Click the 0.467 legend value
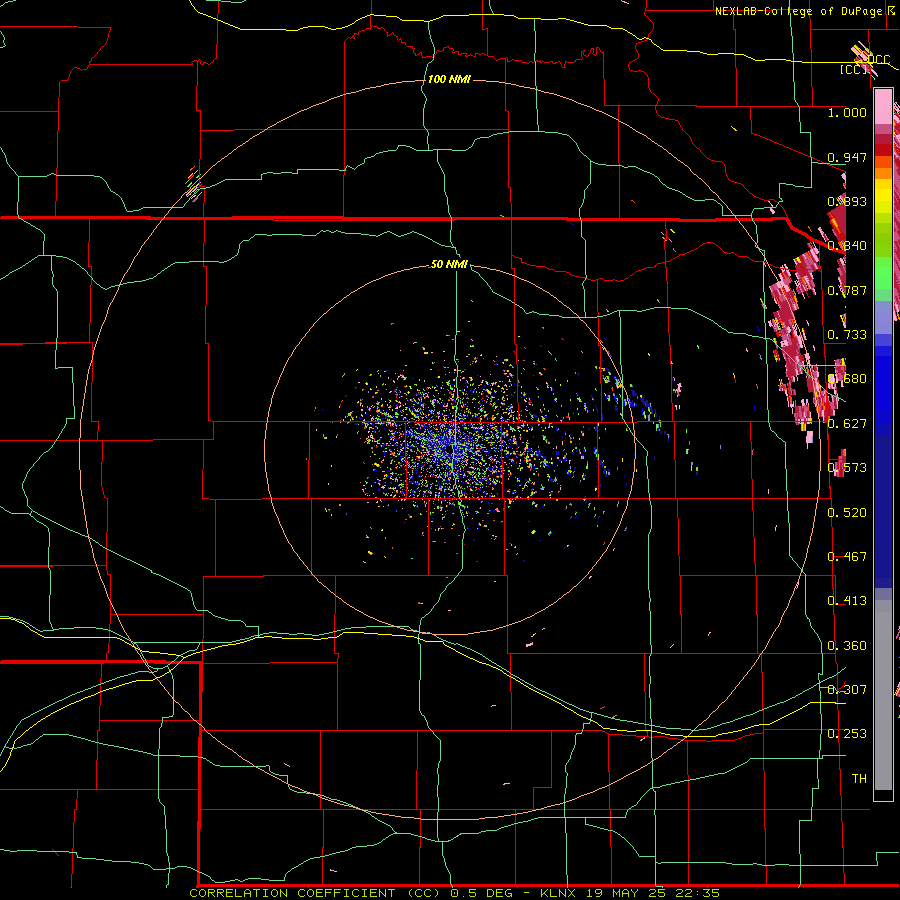 tap(847, 557)
